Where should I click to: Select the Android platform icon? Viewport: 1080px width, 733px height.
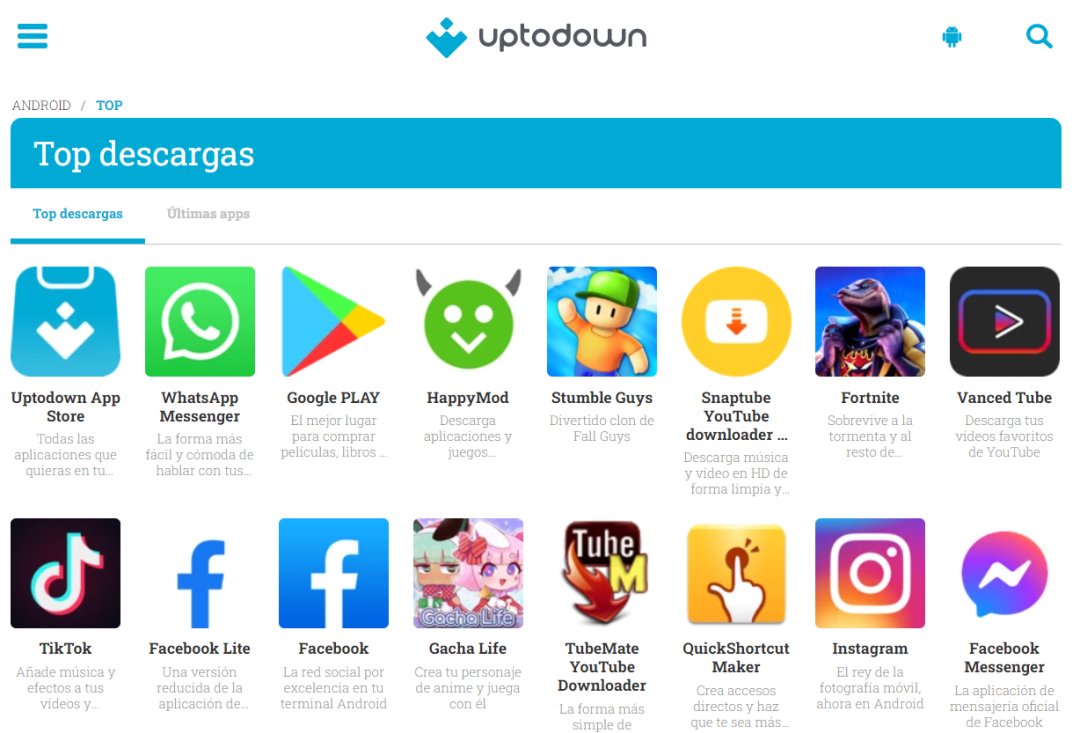(952, 37)
